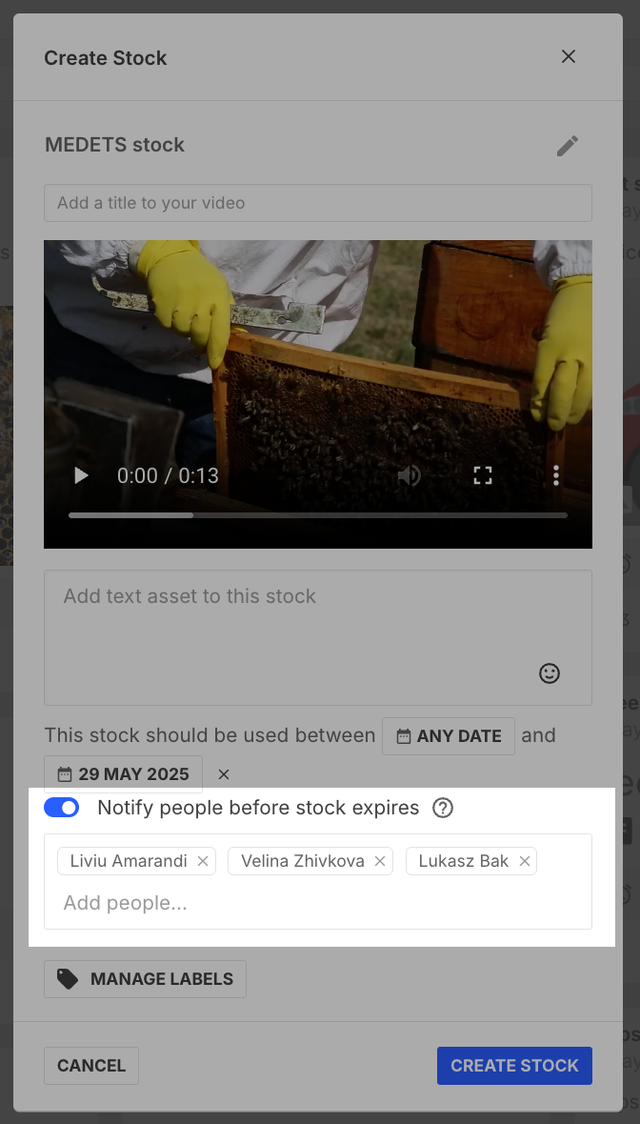This screenshot has height=1124, width=640.
Task: Show help for stock expiry notification
Action: [443, 808]
